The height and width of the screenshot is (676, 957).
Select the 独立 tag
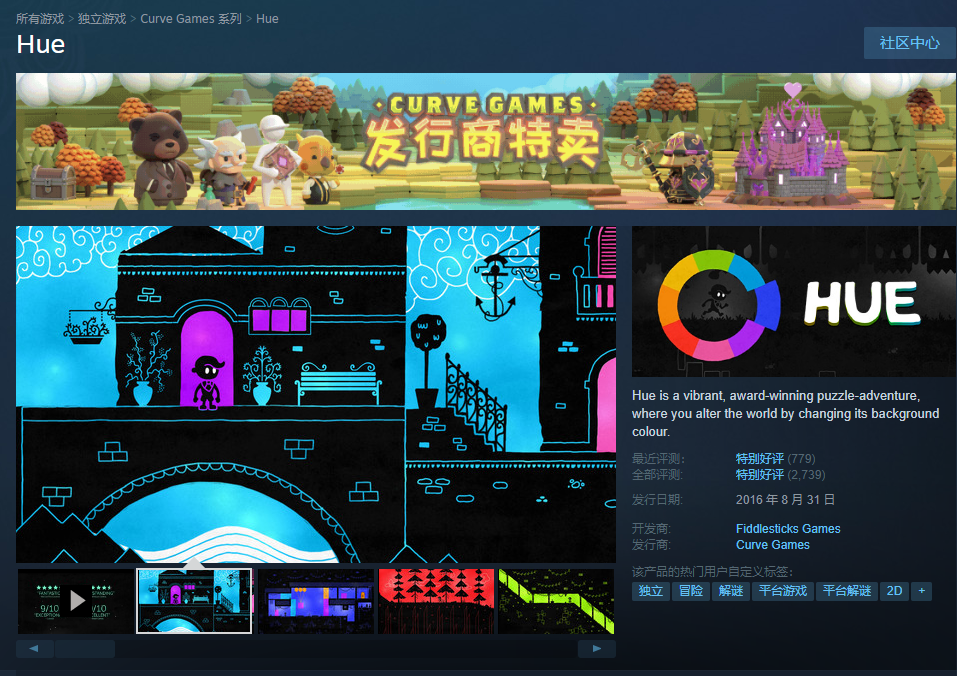click(651, 591)
